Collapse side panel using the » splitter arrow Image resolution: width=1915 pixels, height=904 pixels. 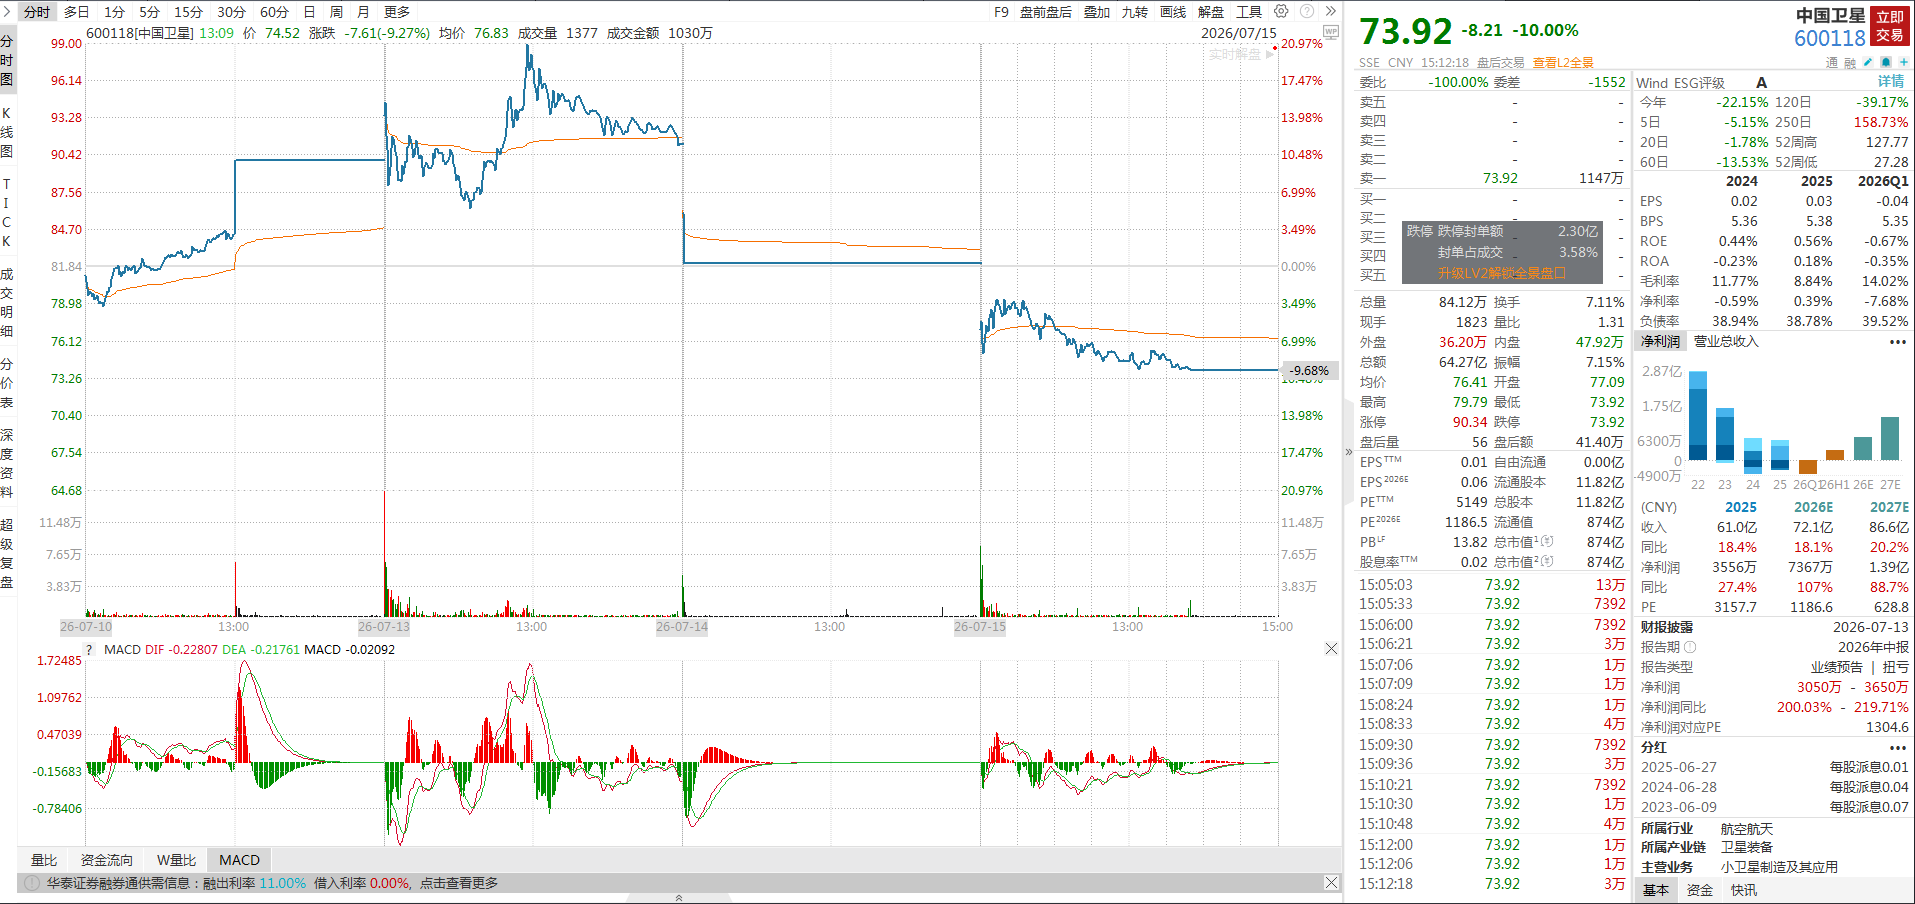pyautogui.click(x=1348, y=452)
